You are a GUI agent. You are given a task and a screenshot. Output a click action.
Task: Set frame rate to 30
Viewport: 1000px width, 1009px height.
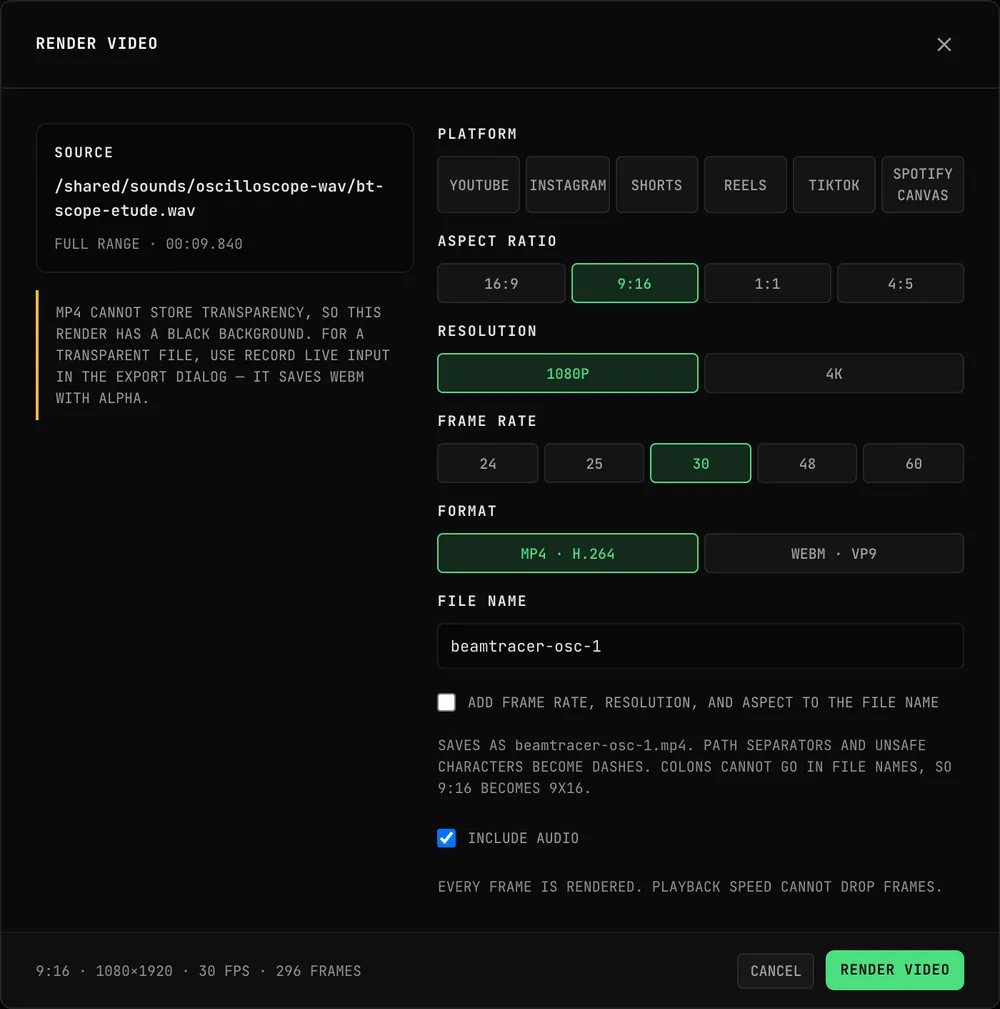(x=700, y=463)
